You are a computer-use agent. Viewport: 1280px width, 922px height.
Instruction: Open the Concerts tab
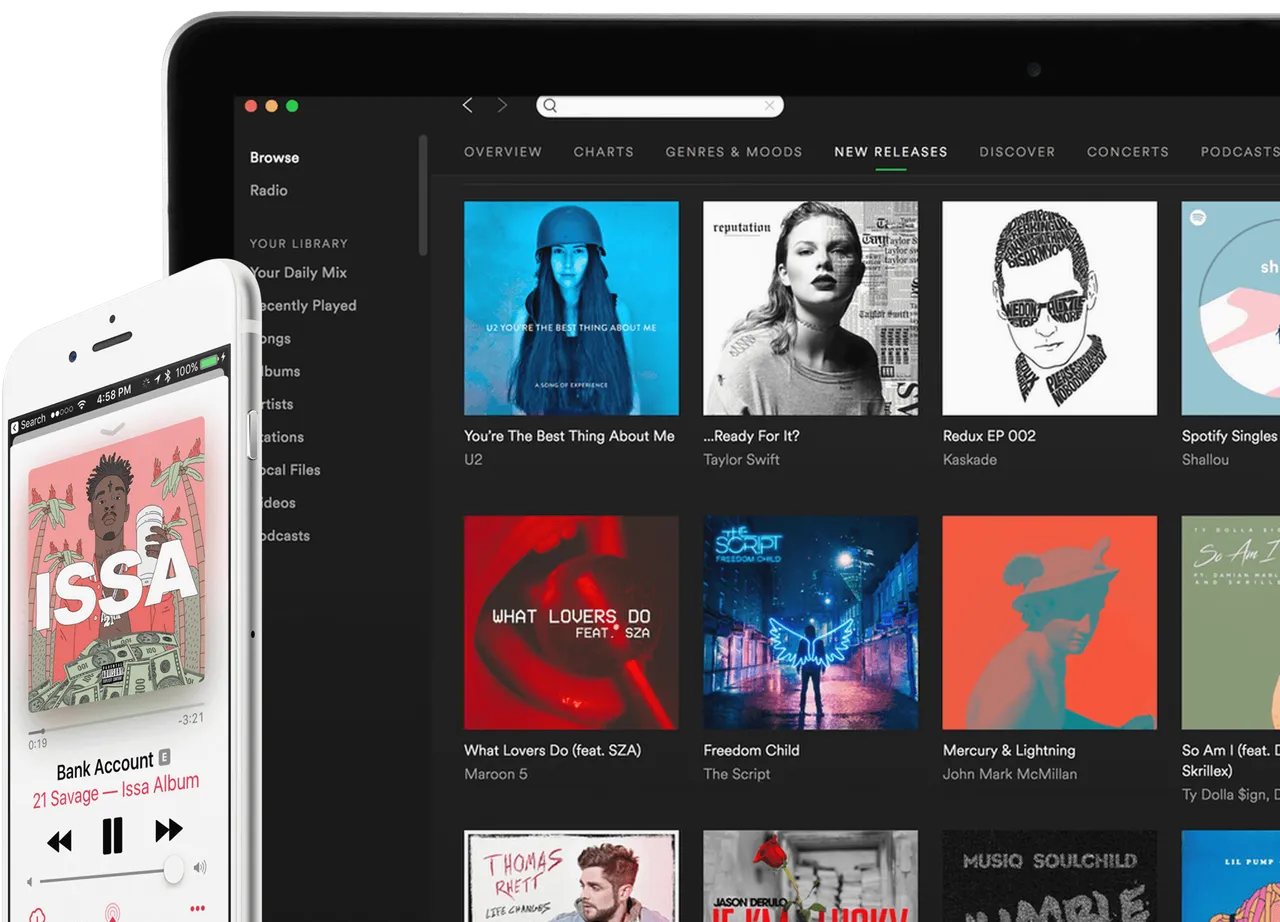pos(1128,152)
